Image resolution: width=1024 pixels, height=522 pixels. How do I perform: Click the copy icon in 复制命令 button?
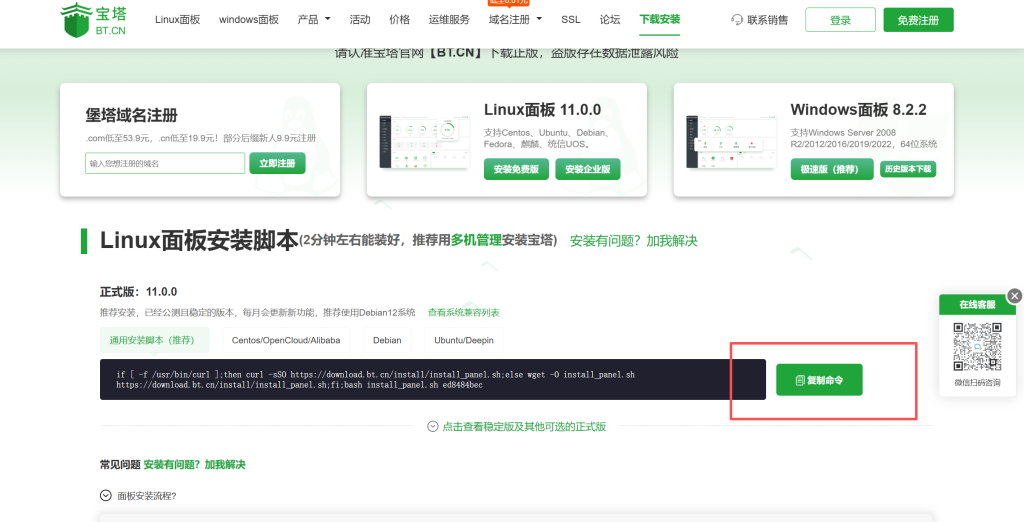click(x=800, y=380)
